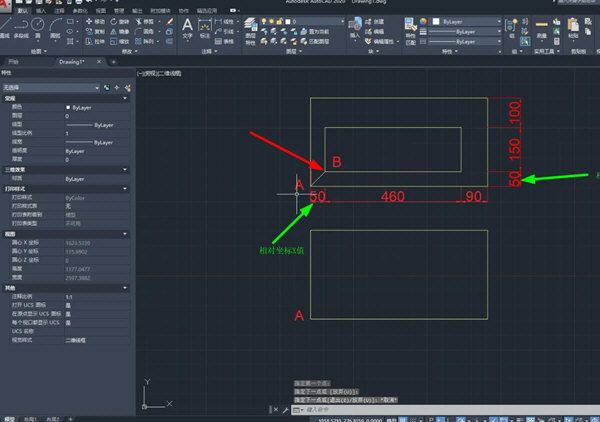Select the Rectangle tool
Viewport: 600px width, 422px height.
tap(70, 21)
